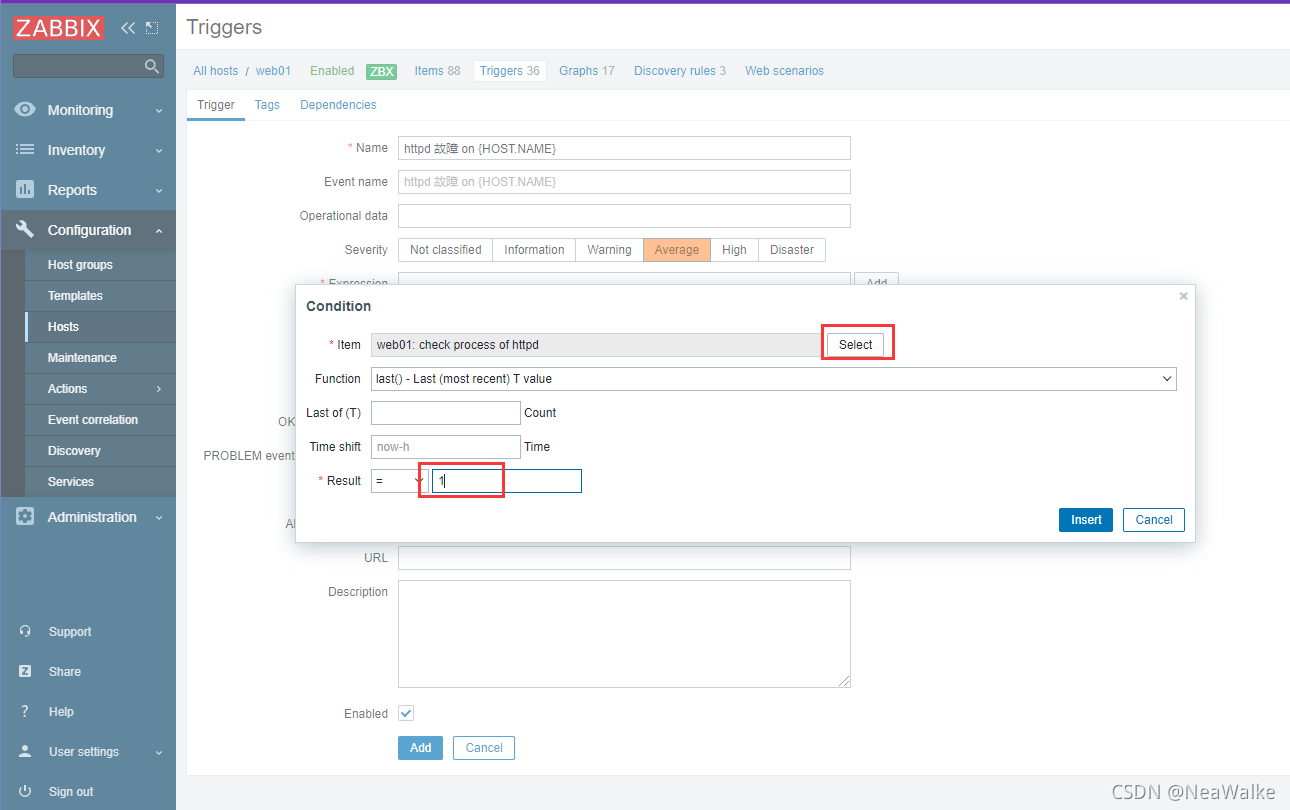Image resolution: width=1290 pixels, height=810 pixels.
Task: Switch to the Dependencies tab
Action: pyautogui.click(x=338, y=105)
